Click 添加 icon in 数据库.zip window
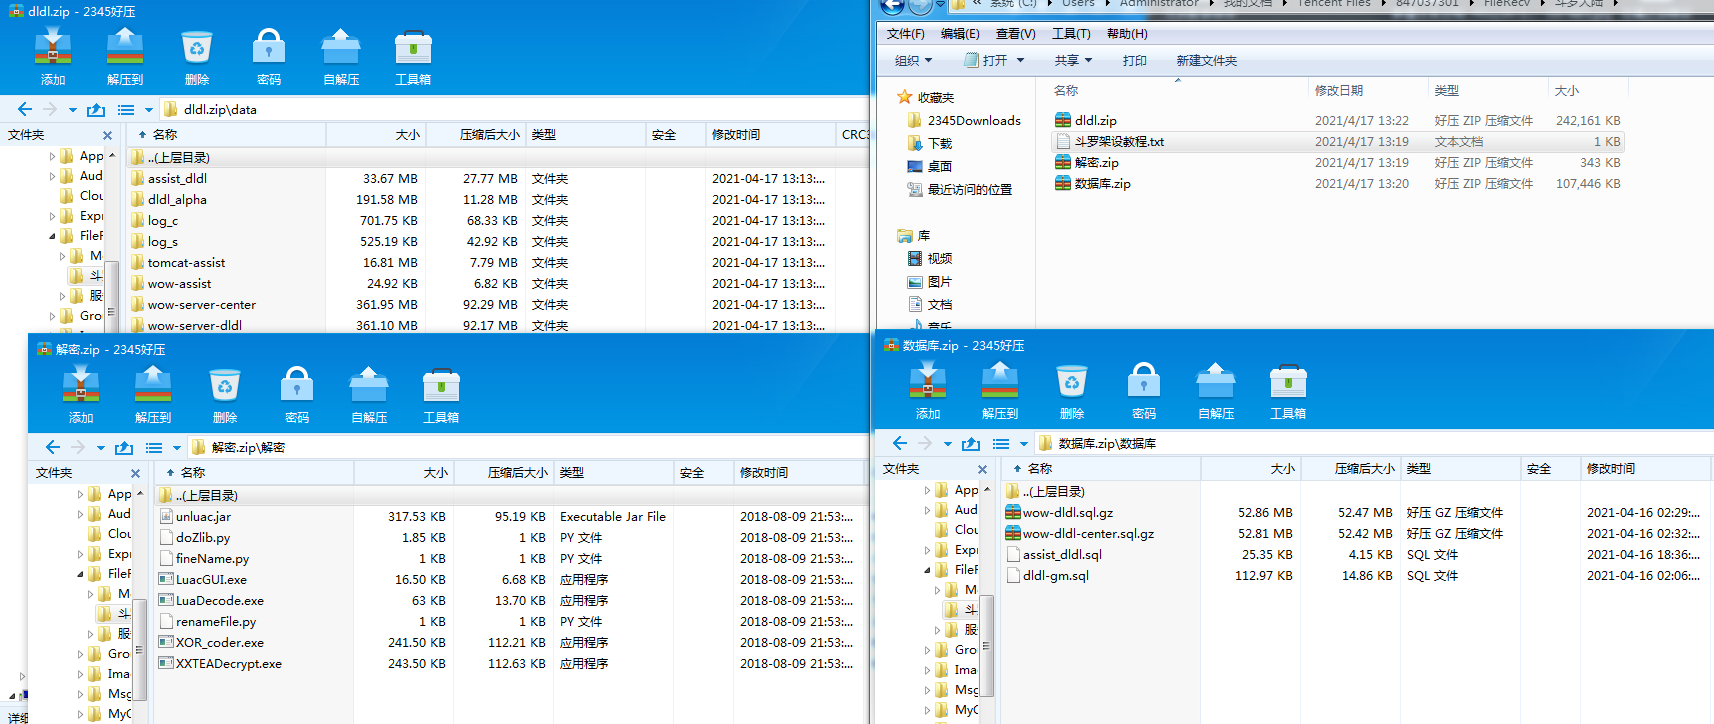The width and height of the screenshot is (1714, 724). (928, 381)
